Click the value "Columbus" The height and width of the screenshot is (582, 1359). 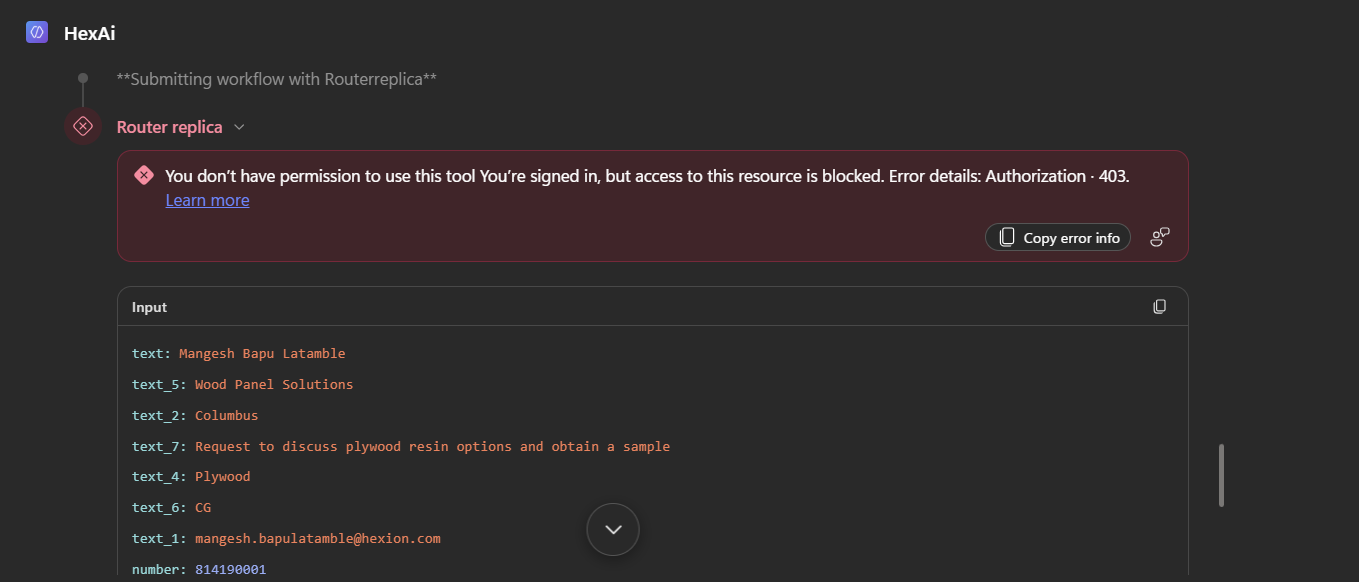point(227,415)
